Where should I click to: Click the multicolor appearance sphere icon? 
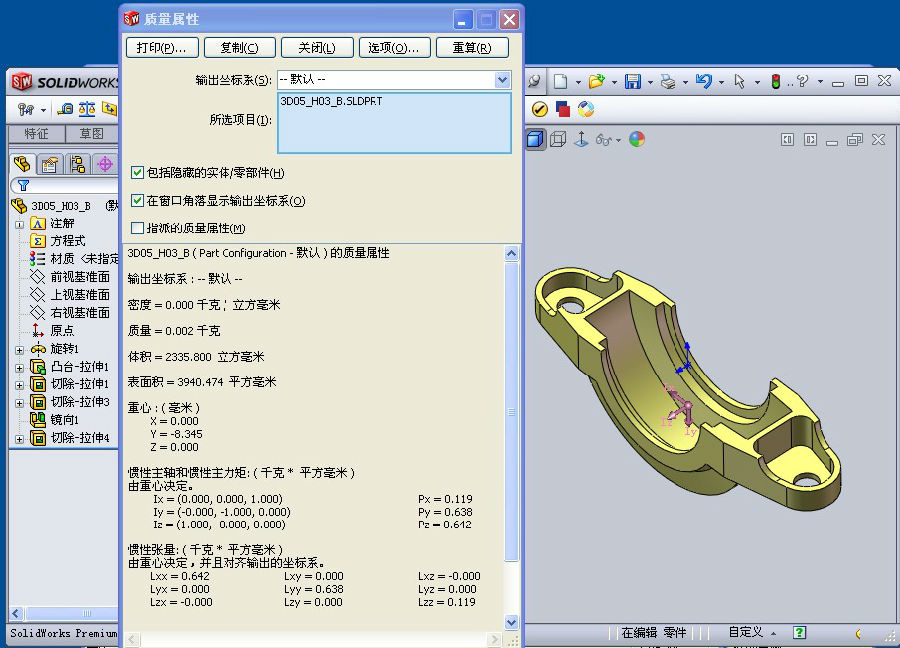(x=637, y=139)
